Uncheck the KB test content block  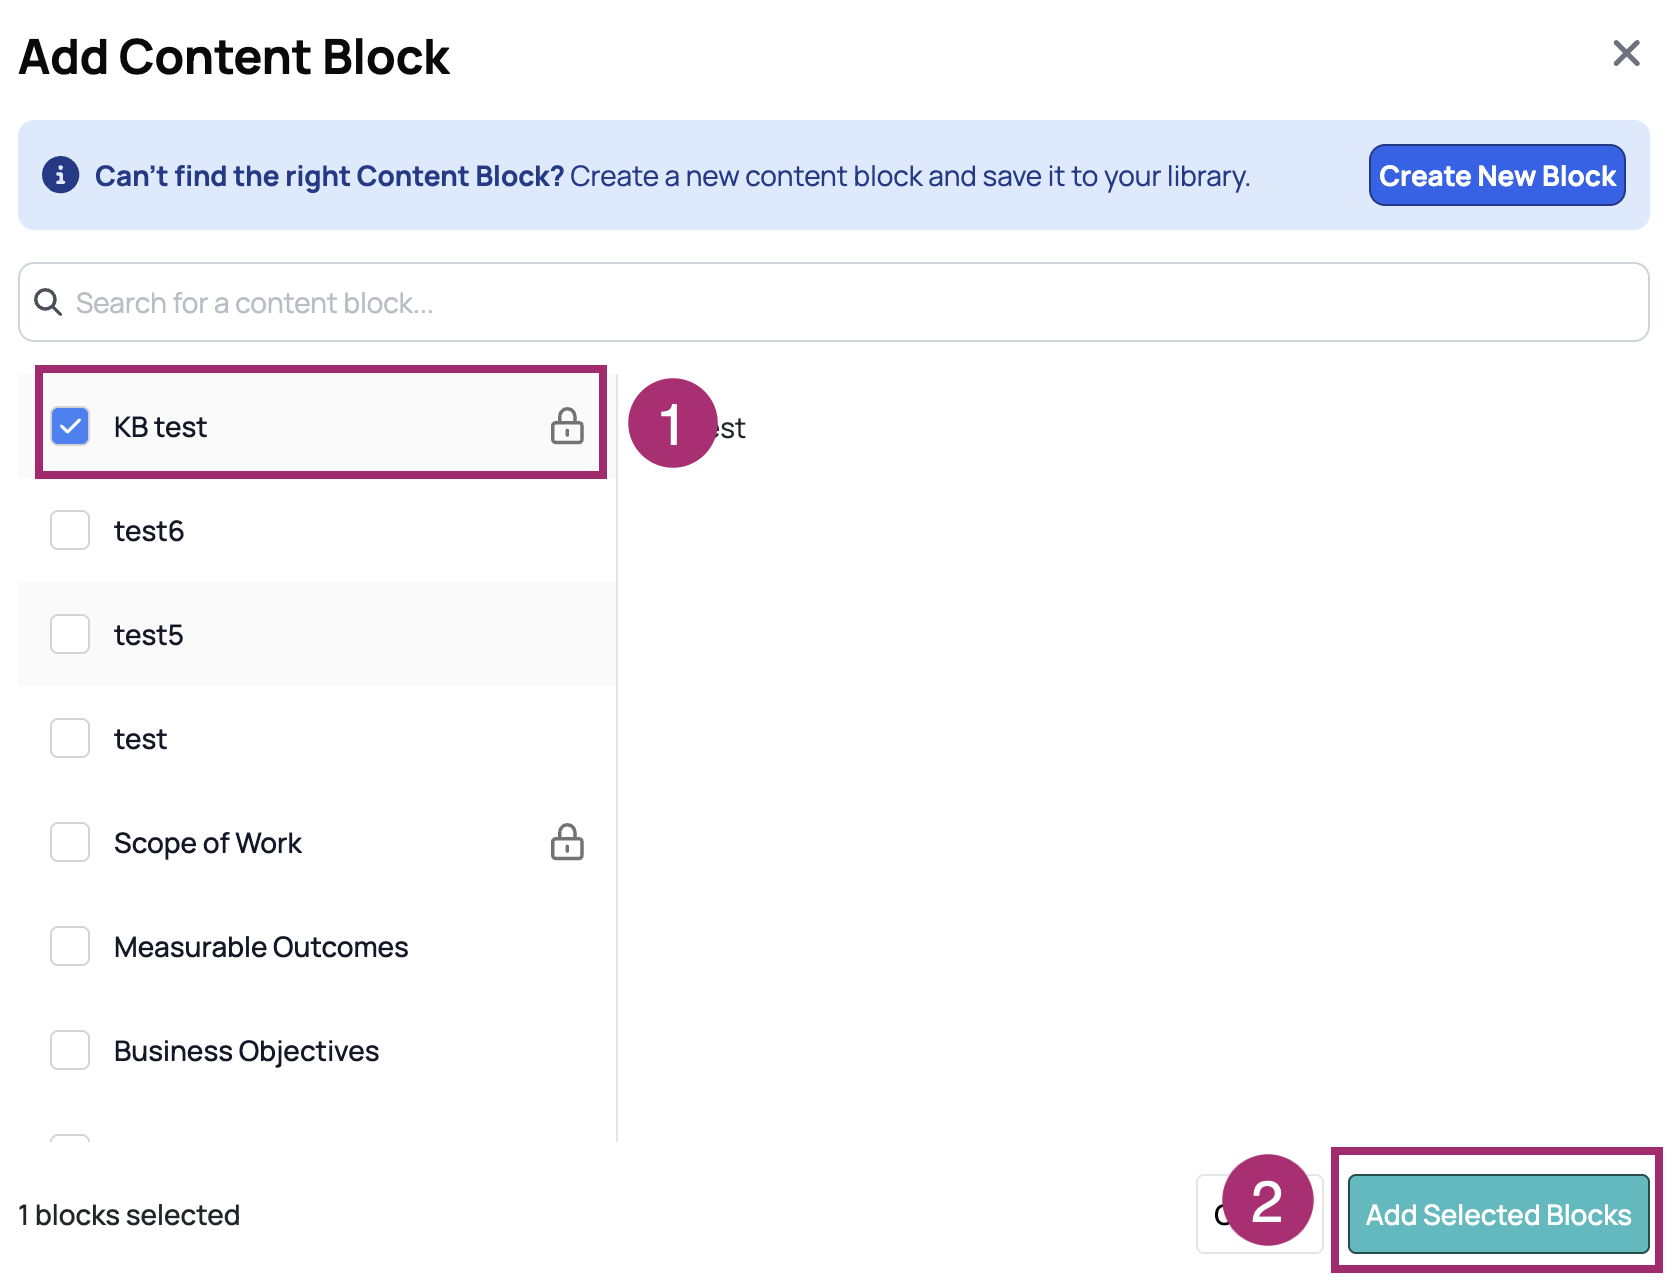tap(69, 426)
